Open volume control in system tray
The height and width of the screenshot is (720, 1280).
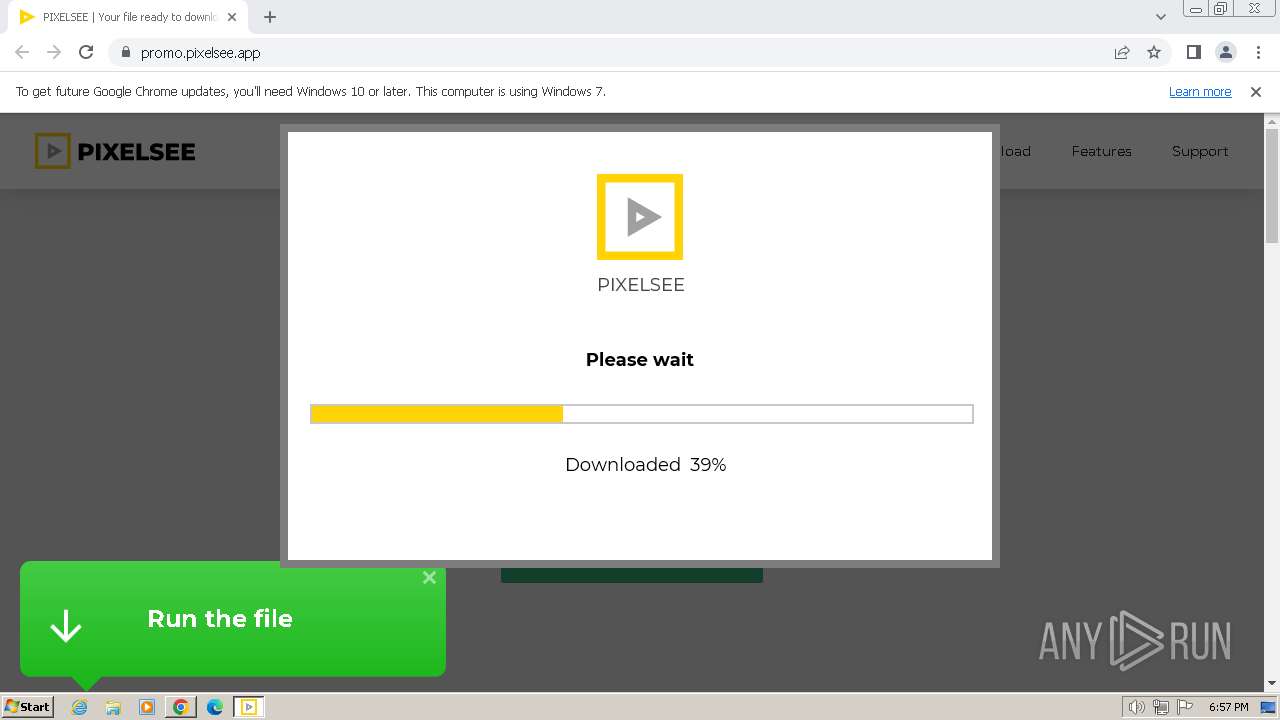(x=1136, y=707)
